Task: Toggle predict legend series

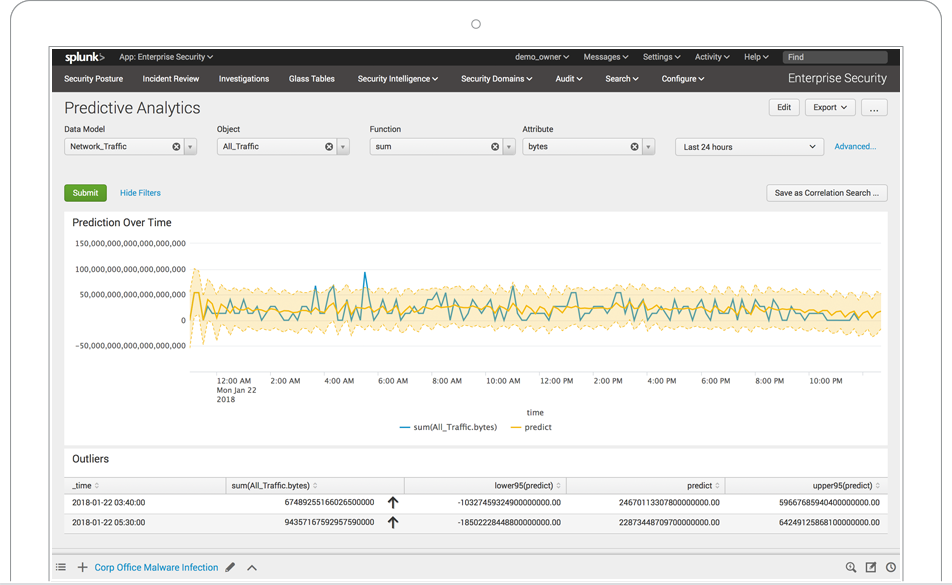Action: coord(531,427)
